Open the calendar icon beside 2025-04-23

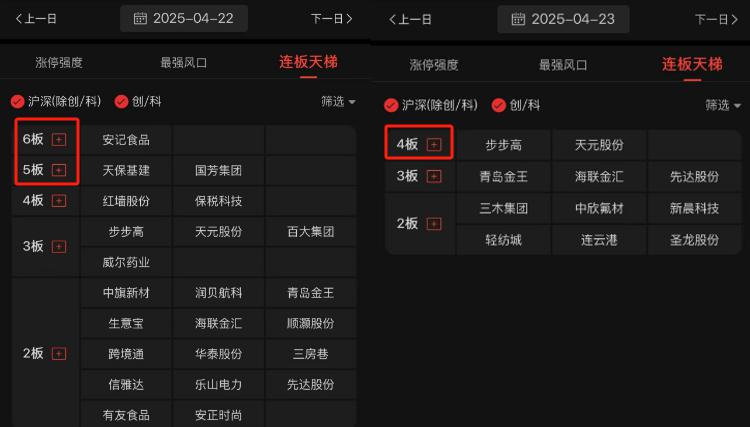point(518,19)
